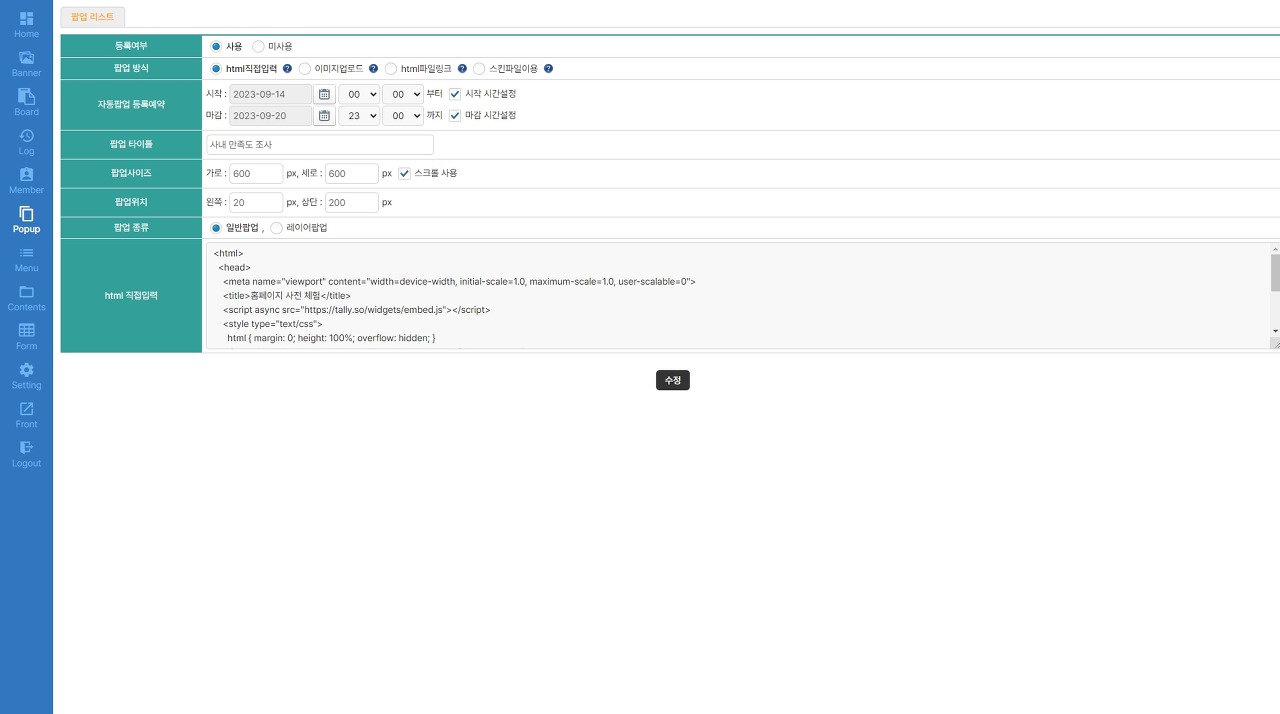Viewport: 1280px width, 714px height.
Task: Select 레이어팝업 popup type
Action: pyautogui.click(x=276, y=228)
